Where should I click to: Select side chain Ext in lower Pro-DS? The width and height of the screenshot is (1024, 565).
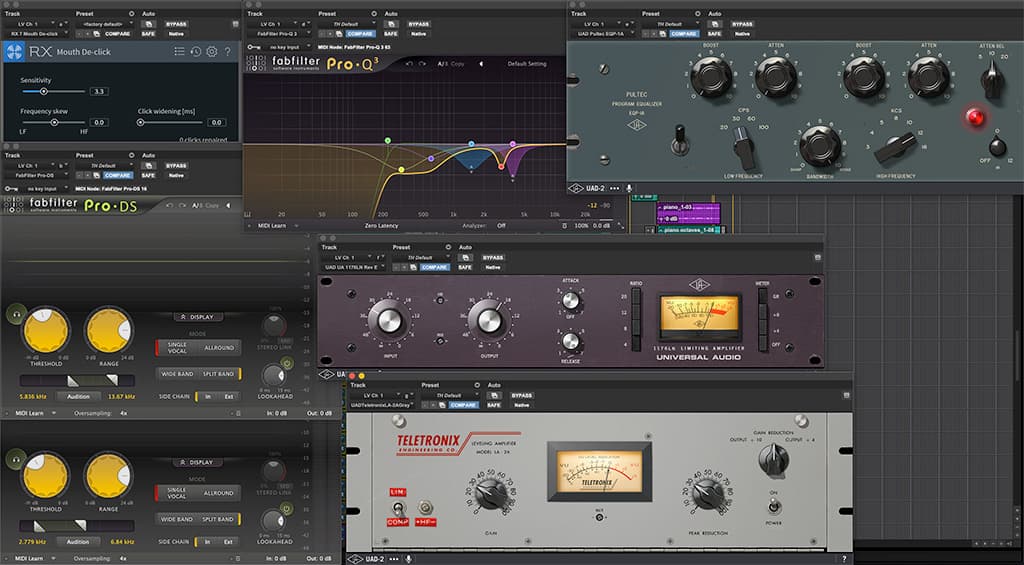click(x=229, y=541)
